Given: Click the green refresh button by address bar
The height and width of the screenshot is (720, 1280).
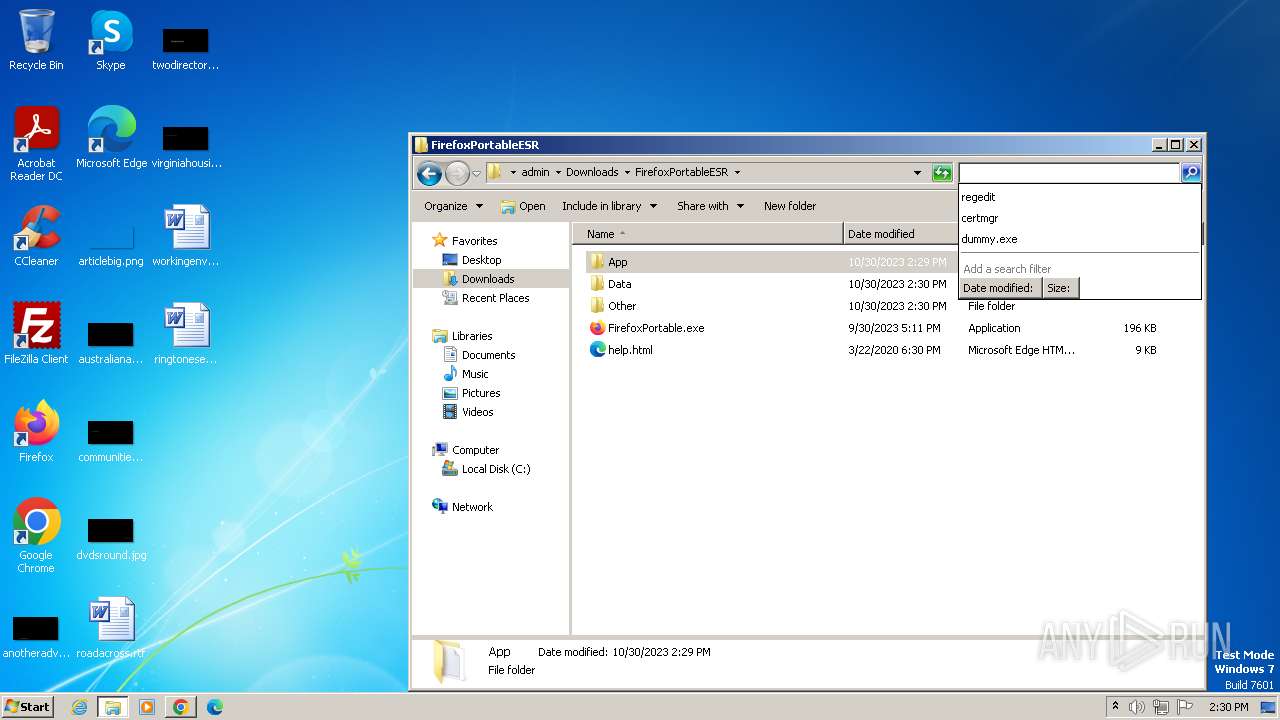Looking at the screenshot, I should [x=941, y=173].
